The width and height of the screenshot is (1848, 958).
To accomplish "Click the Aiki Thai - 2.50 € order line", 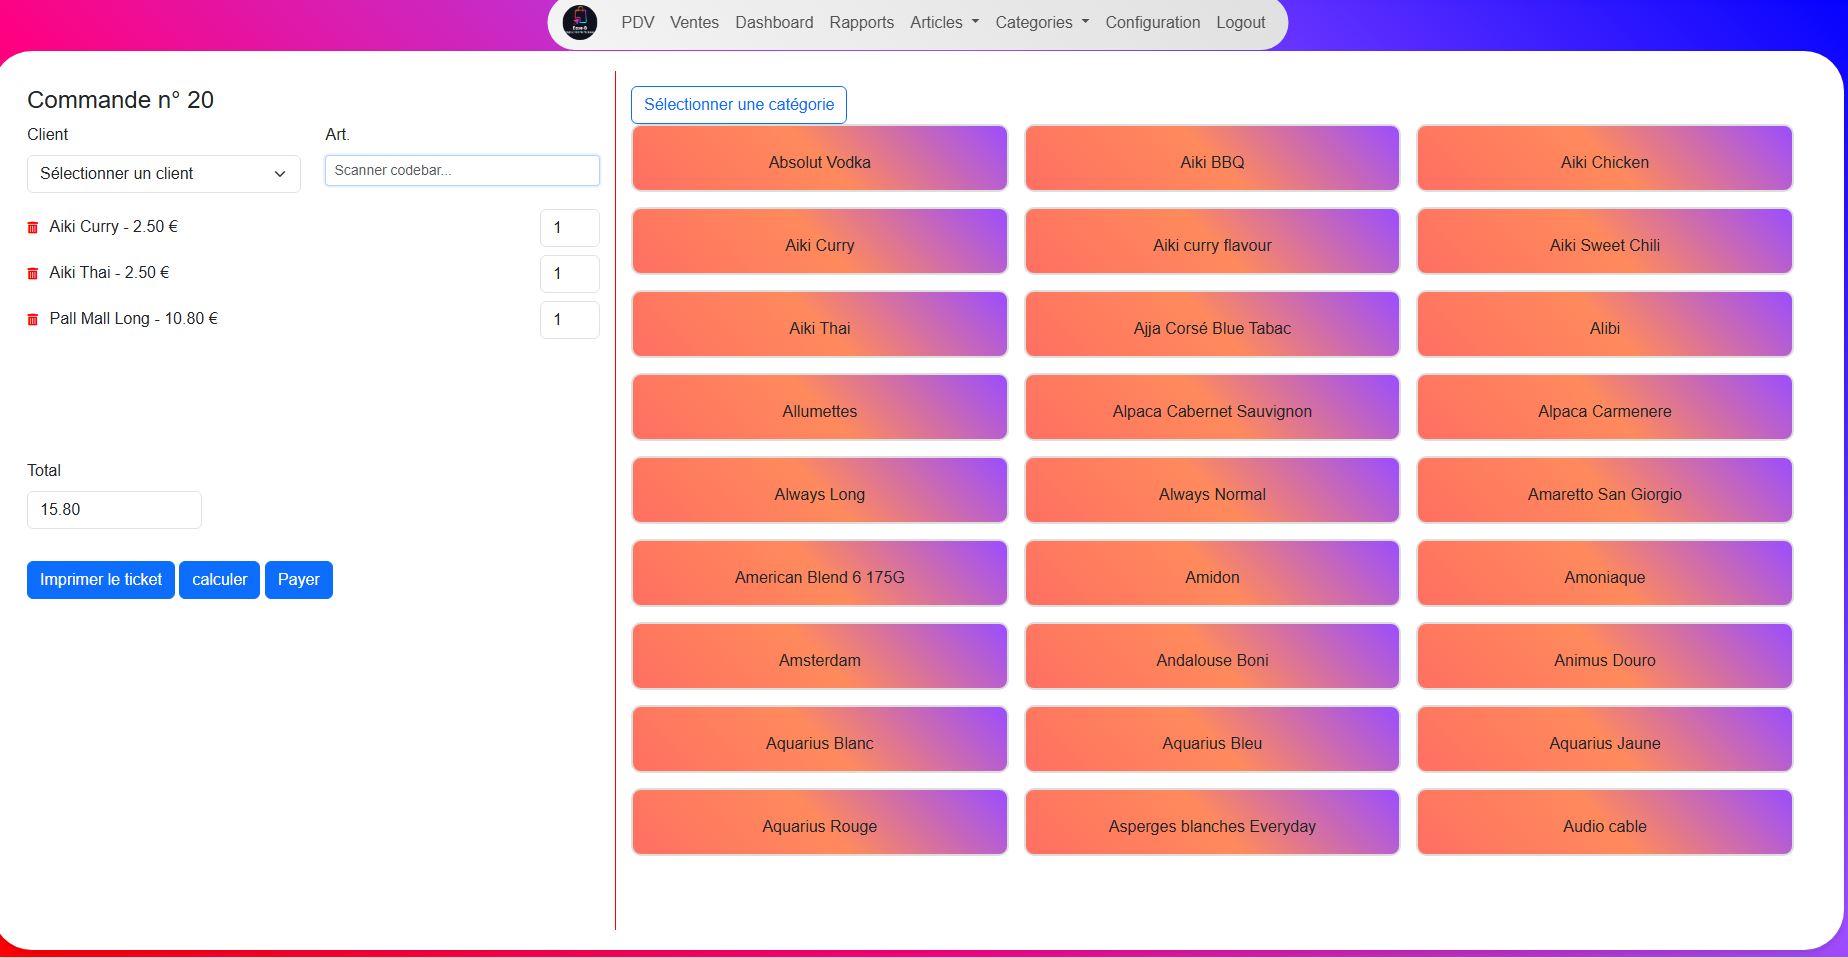I will pyautogui.click(x=109, y=273).
